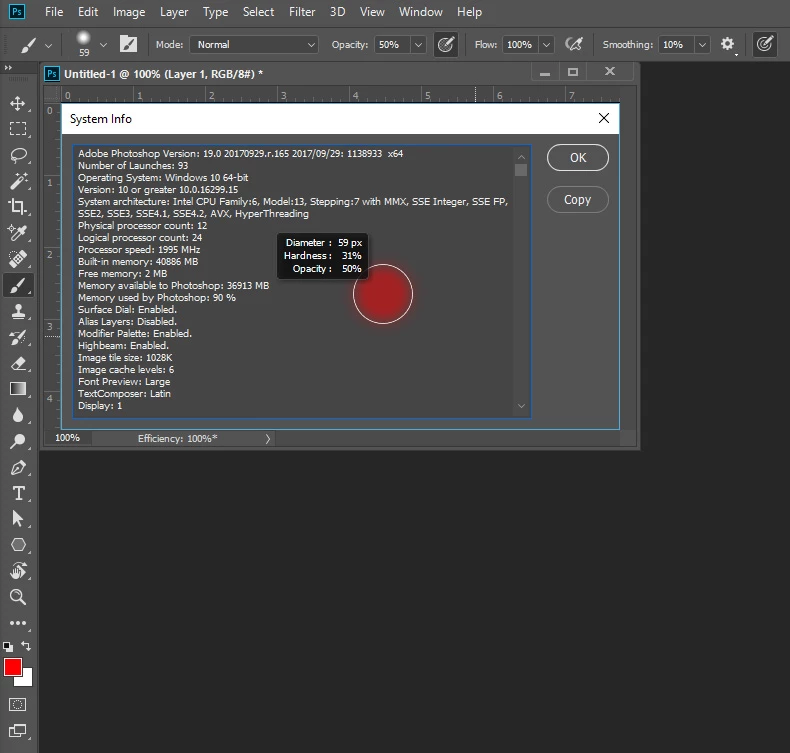This screenshot has height=753, width=790.
Task: Select the Hand tool
Action: (x=18, y=571)
